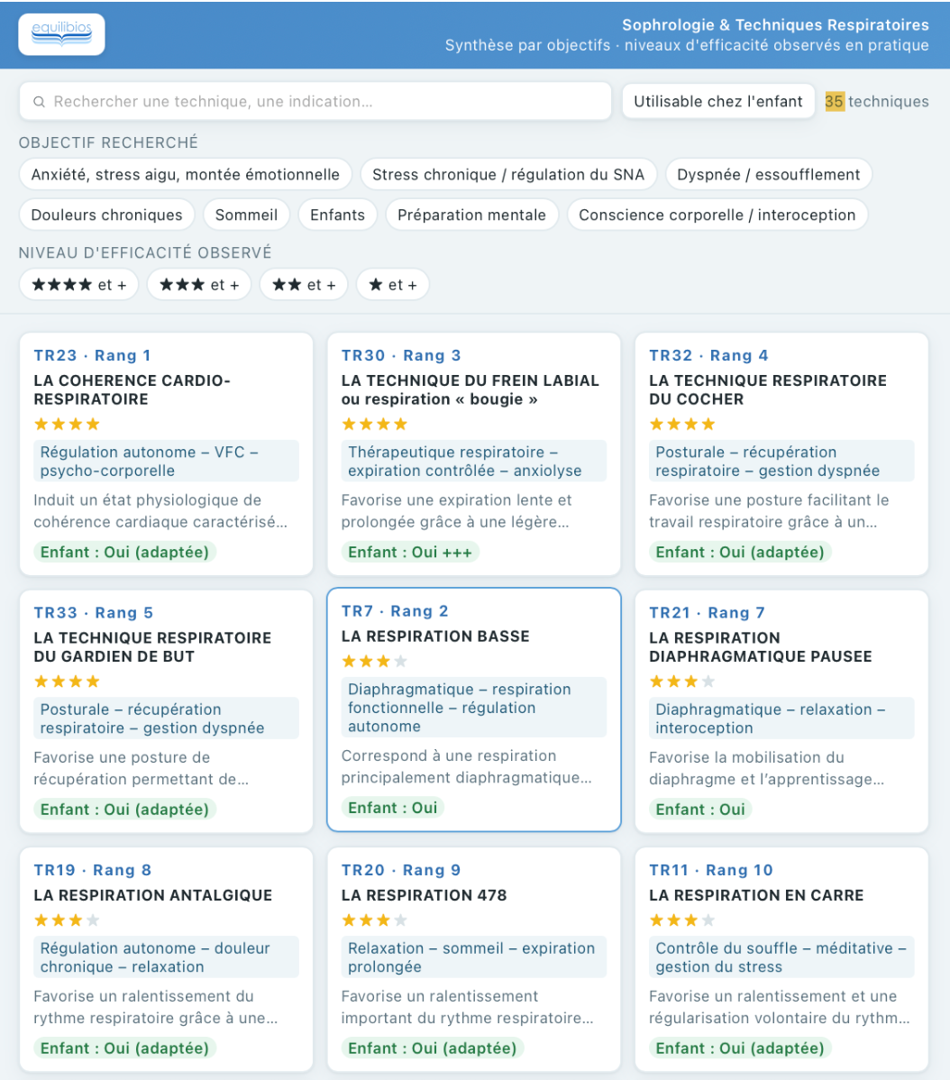Select the 'Dyspnée / essoufflement' chip
This screenshot has width=950, height=1080.
coord(768,174)
